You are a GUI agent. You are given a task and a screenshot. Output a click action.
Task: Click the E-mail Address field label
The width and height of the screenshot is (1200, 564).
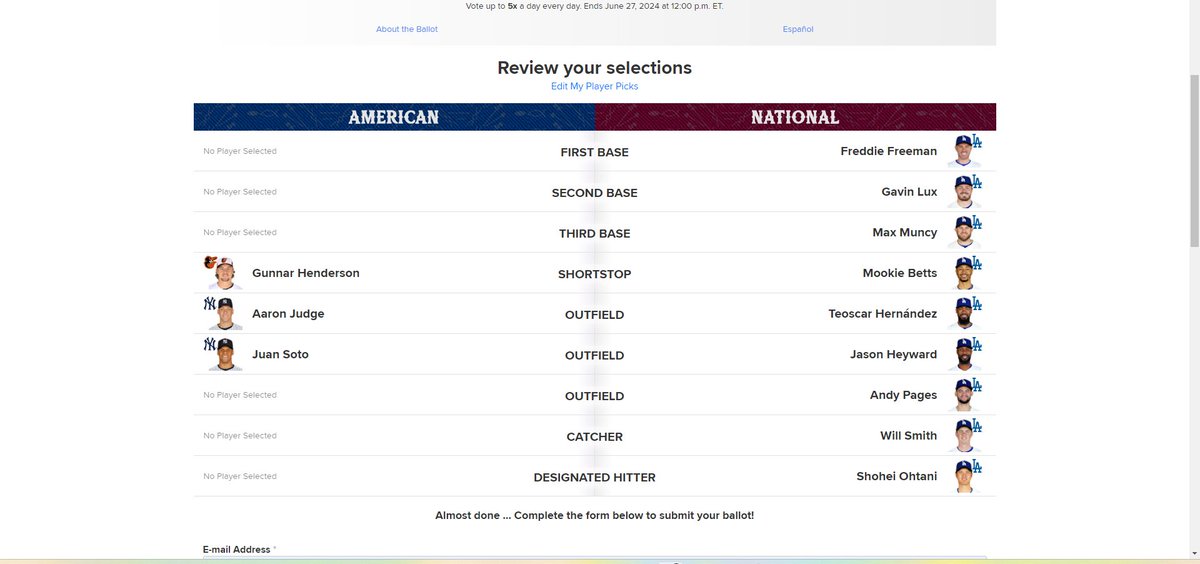237,549
